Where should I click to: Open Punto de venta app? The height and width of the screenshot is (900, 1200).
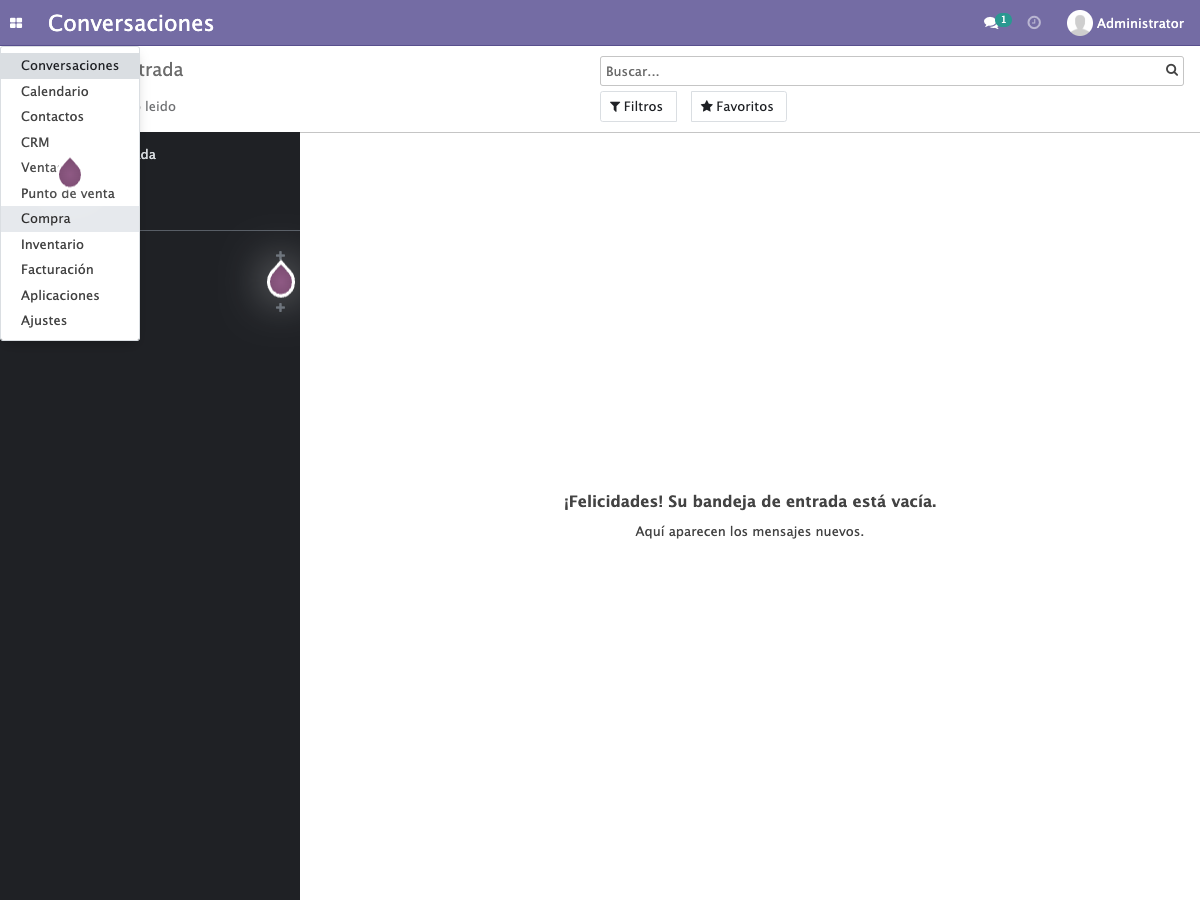[70, 193]
